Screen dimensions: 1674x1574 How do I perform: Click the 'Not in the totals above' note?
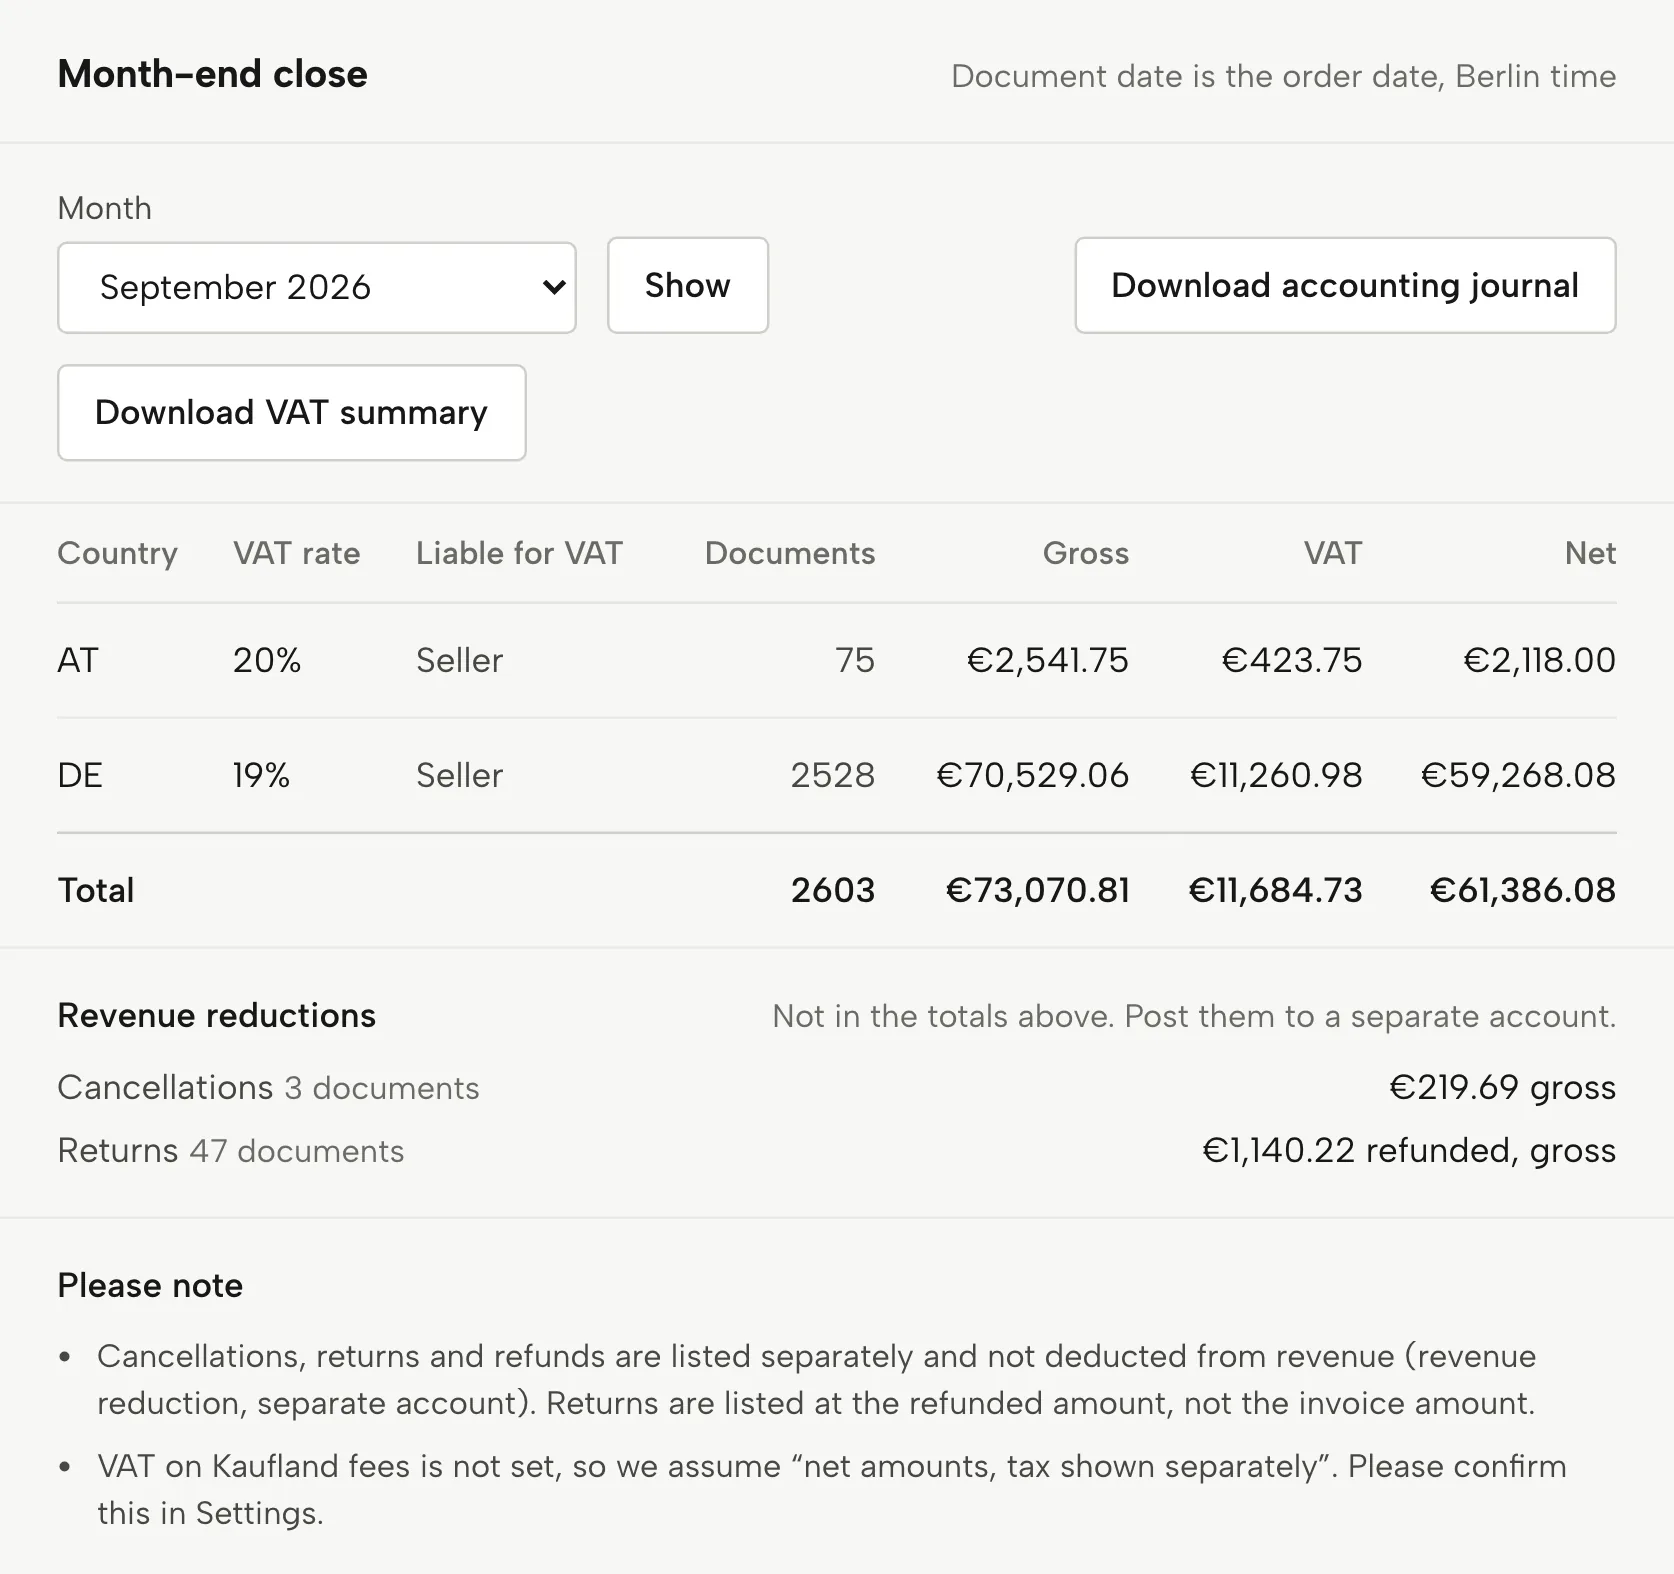click(x=1194, y=1016)
